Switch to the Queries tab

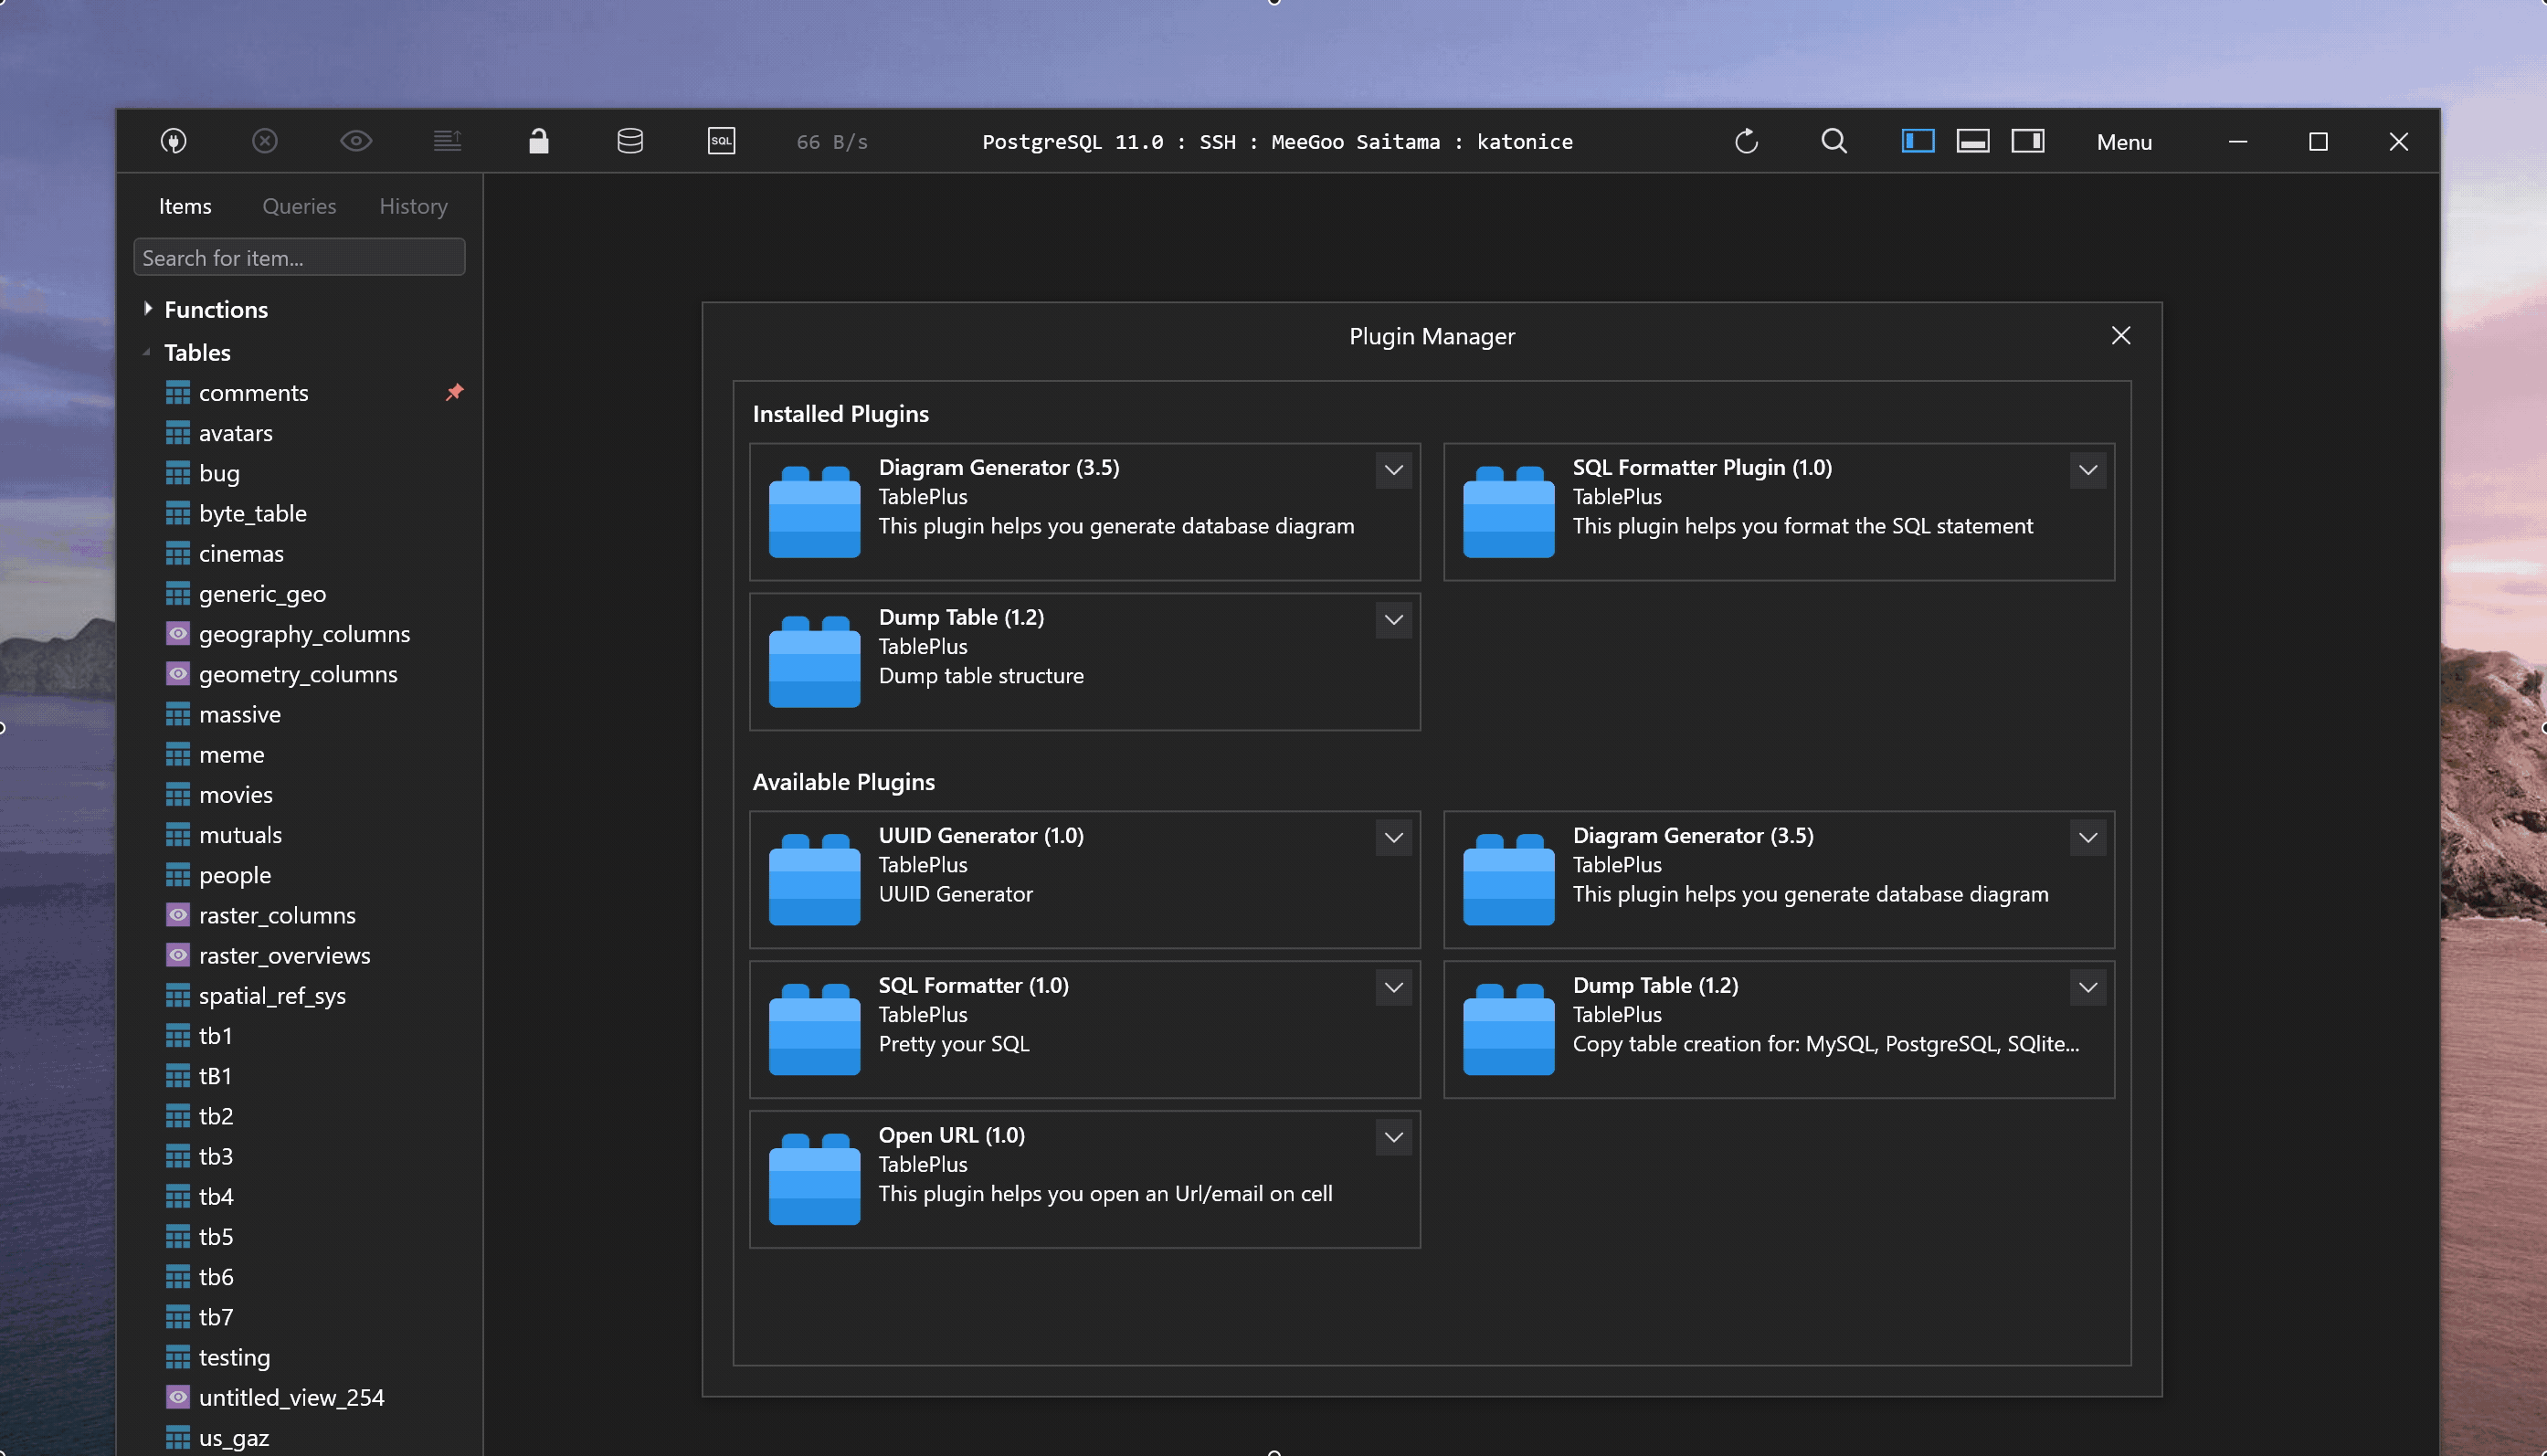coord(299,206)
